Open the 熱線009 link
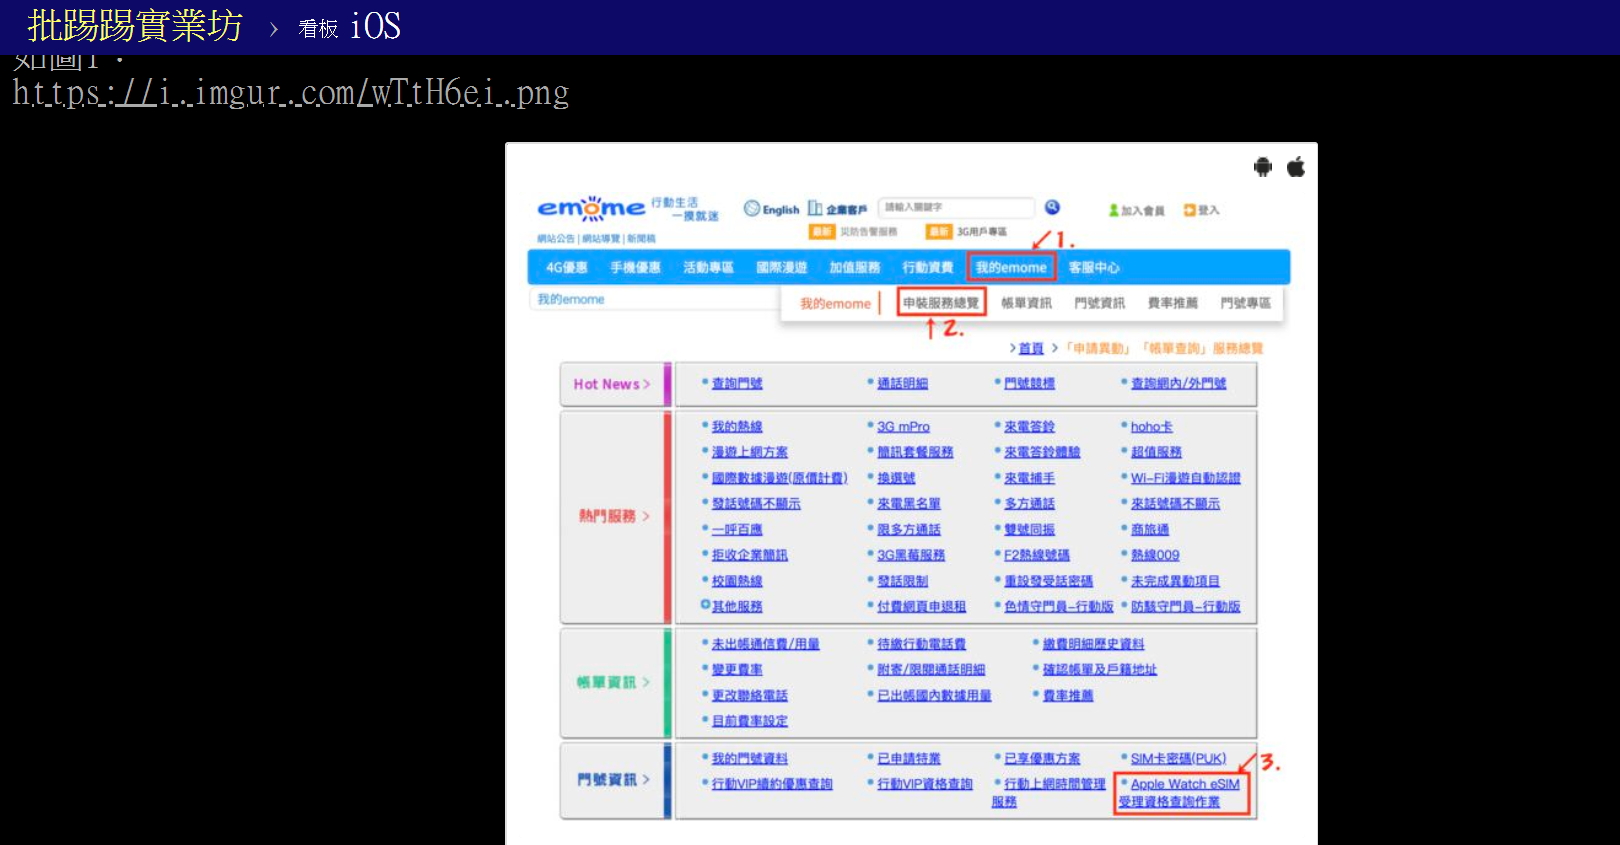The width and height of the screenshot is (1620, 845). coord(1155,555)
